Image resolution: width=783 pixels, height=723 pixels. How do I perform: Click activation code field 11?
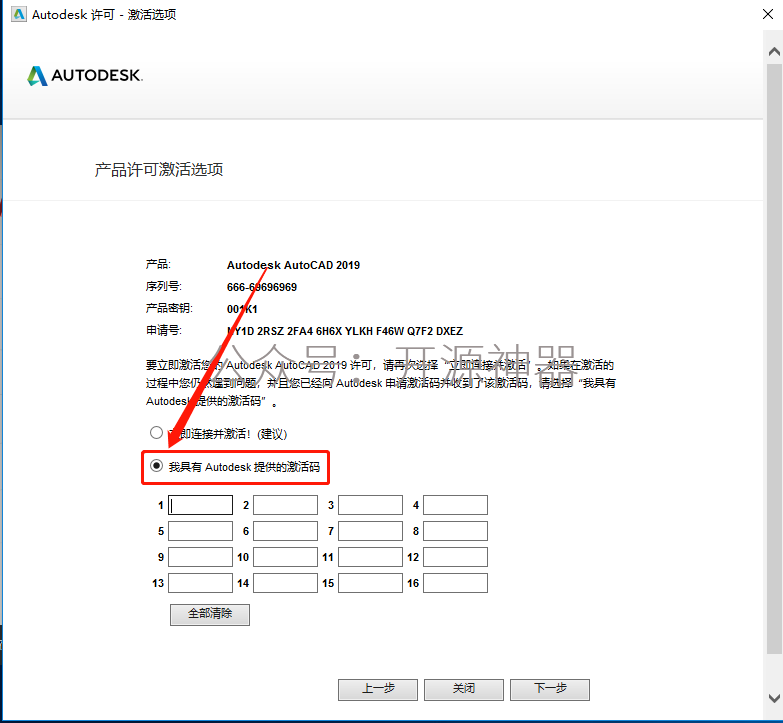[370, 557]
